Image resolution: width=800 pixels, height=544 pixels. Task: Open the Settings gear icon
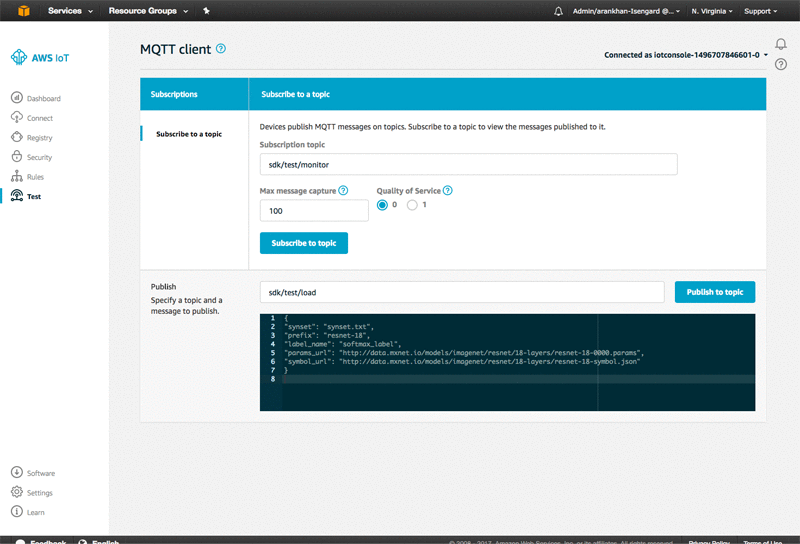pos(17,491)
